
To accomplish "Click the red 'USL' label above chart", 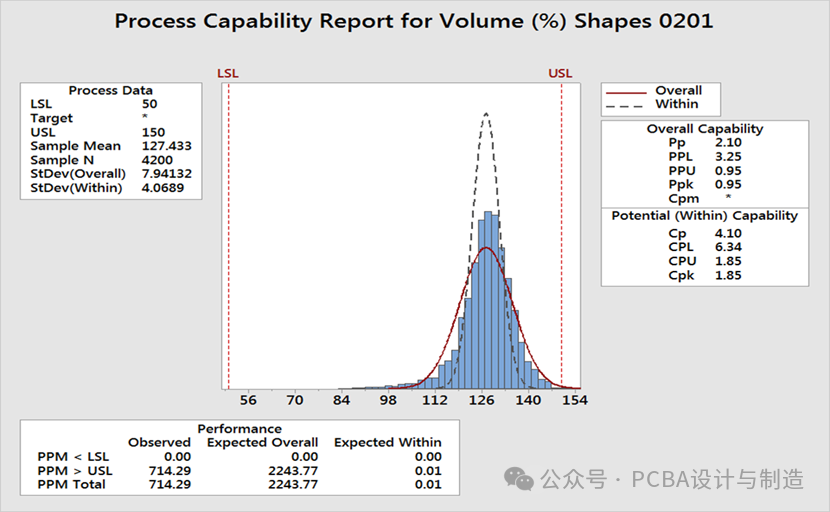I will click(x=560, y=73).
